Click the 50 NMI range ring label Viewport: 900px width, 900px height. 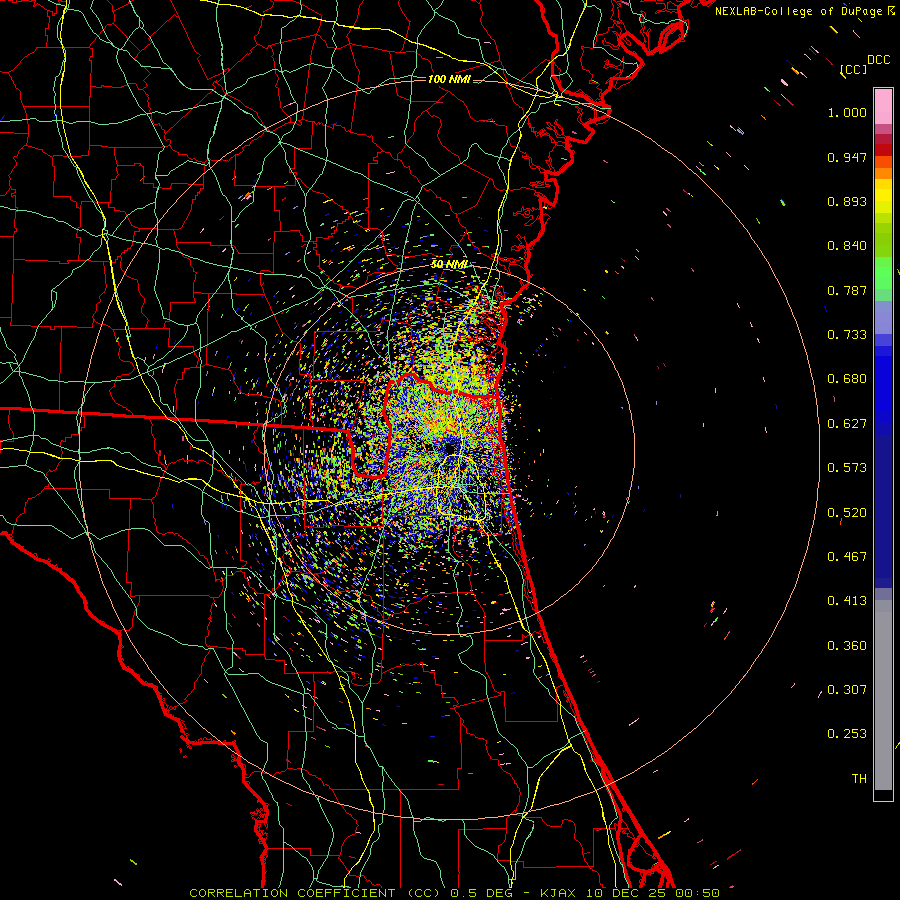449,264
